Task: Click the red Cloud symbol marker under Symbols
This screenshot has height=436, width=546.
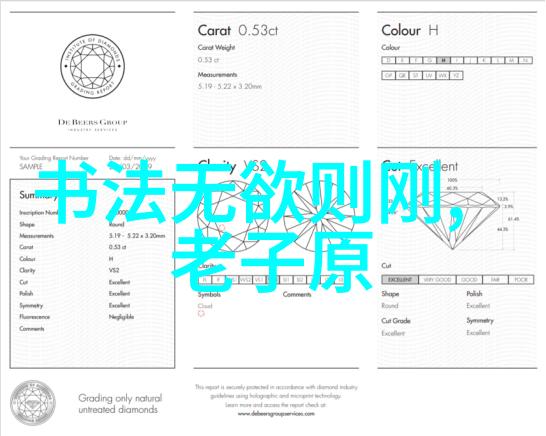Action: (x=201, y=314)
